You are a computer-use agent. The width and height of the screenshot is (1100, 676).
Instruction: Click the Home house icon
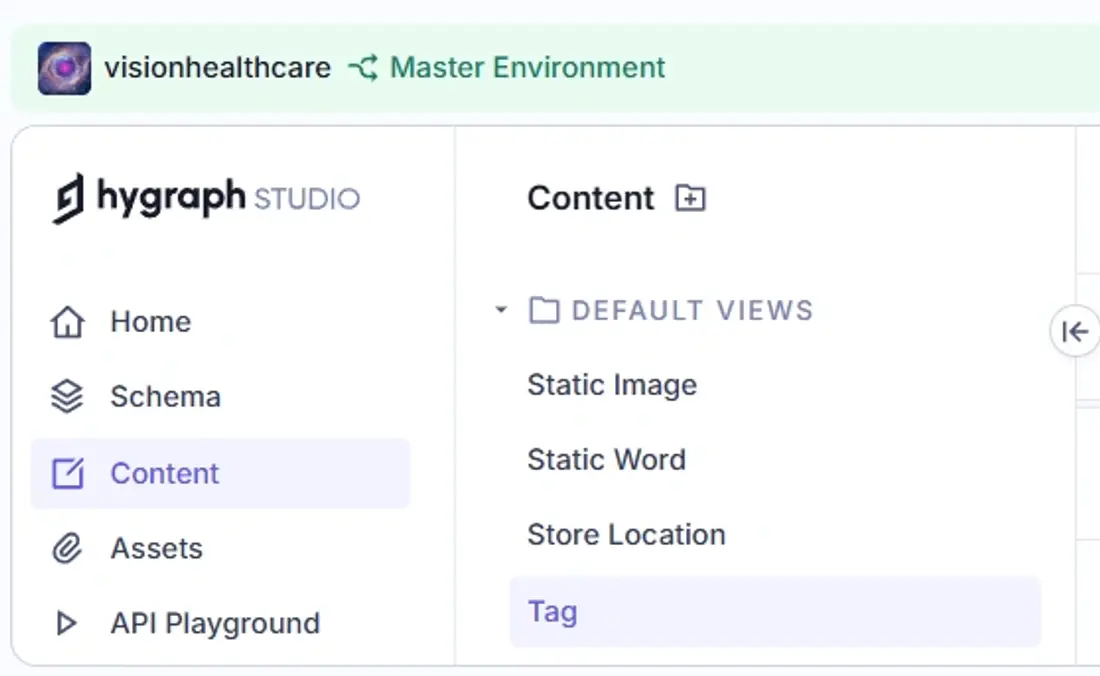[67, 322]
